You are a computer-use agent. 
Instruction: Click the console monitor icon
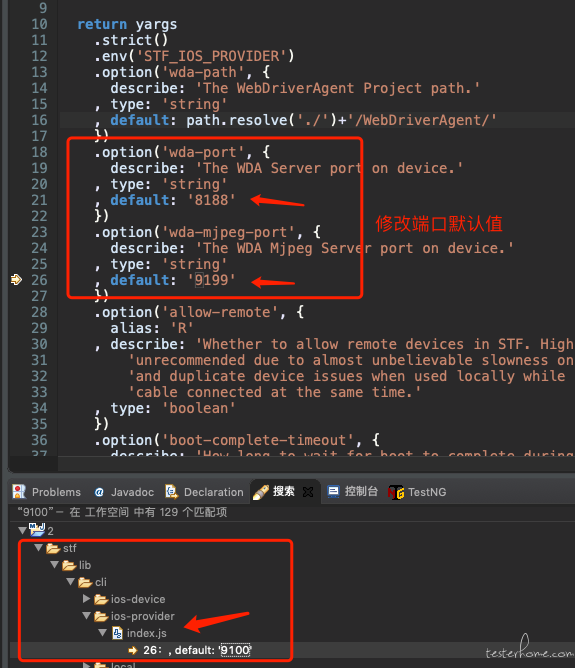click(333, 492)
